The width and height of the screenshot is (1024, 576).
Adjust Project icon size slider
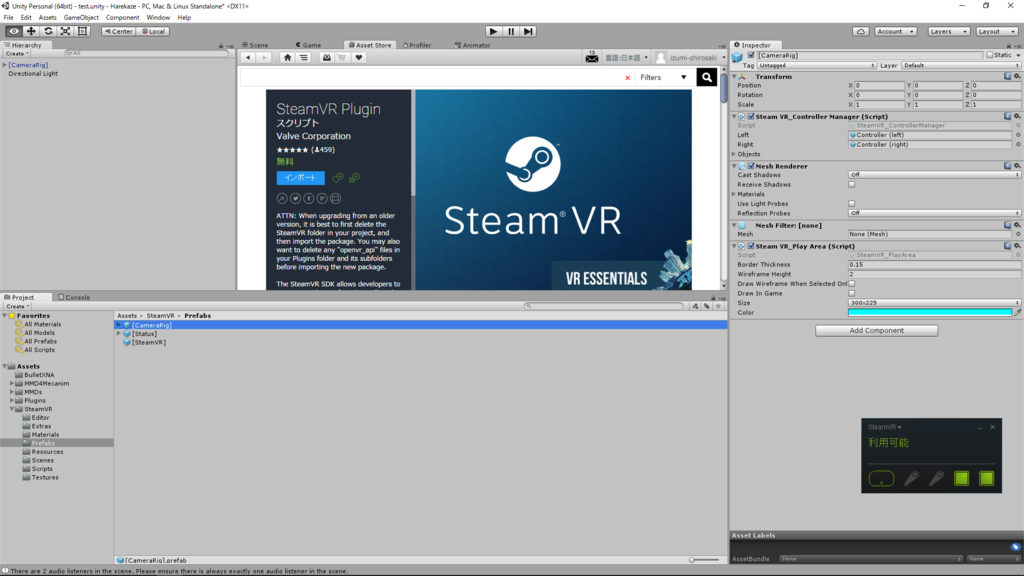click(x=703, y=560)
